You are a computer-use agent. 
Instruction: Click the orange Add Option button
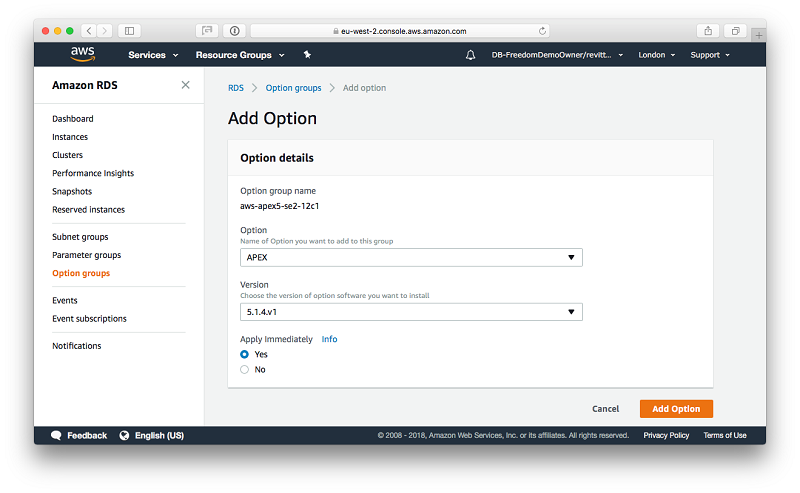click(676, 409)
